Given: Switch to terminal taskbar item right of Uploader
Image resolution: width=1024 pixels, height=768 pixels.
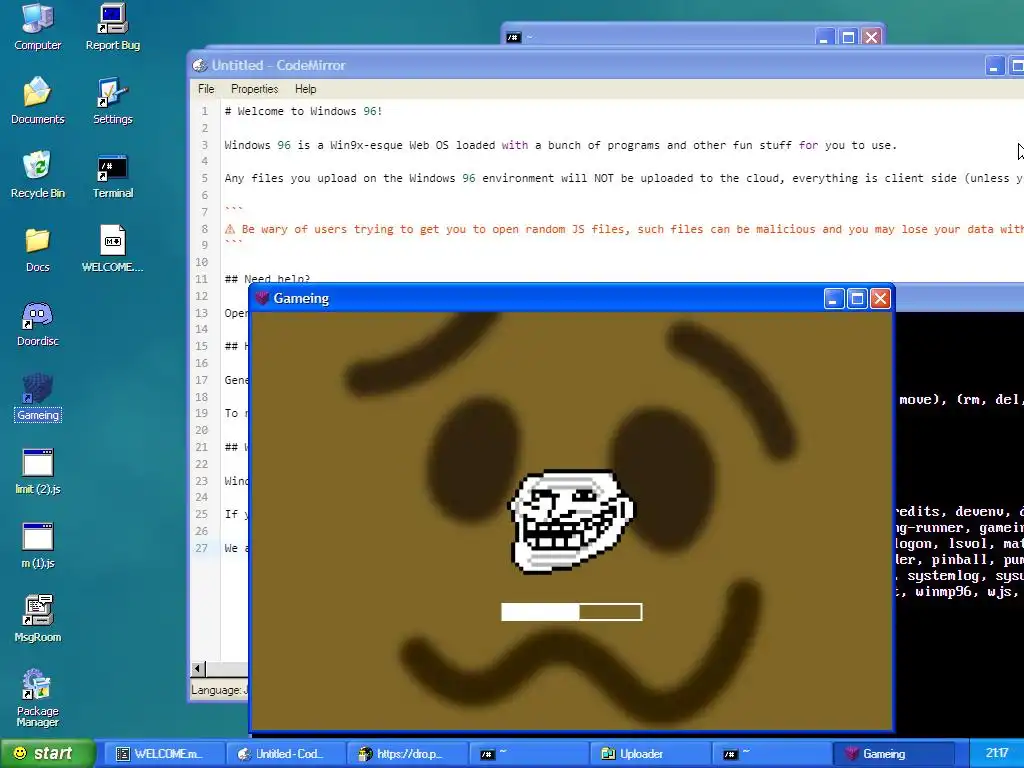Looking at the screenshot, I should pyautogui.click(x=771, y=754).
